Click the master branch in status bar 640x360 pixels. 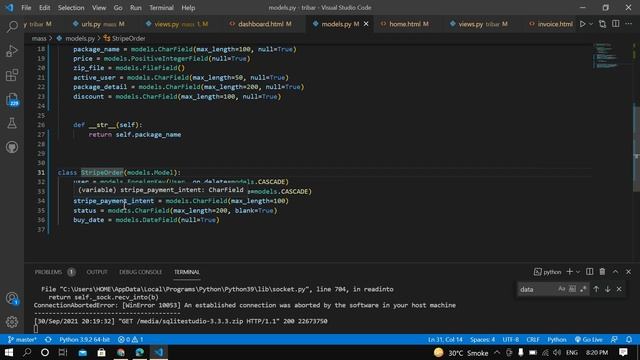coord(22,340)
